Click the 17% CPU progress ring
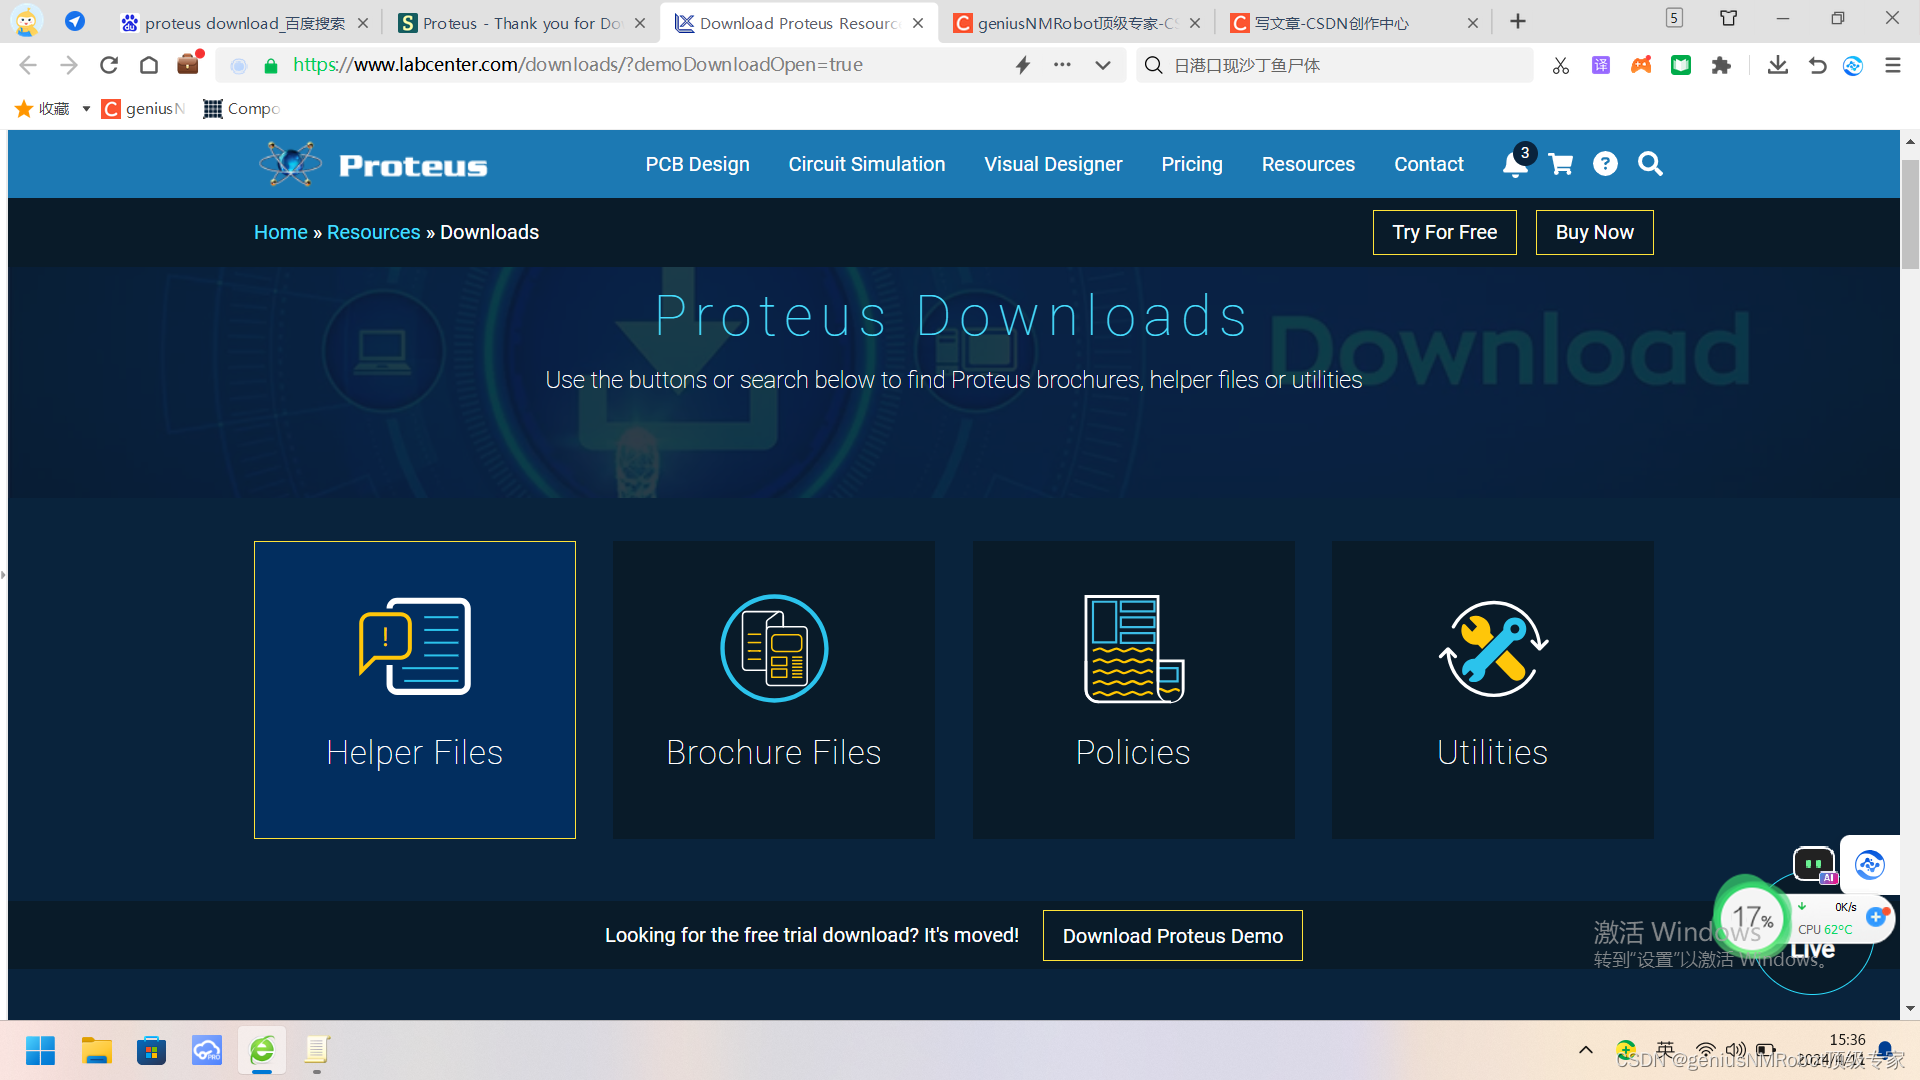 (x=1751, y=918)
